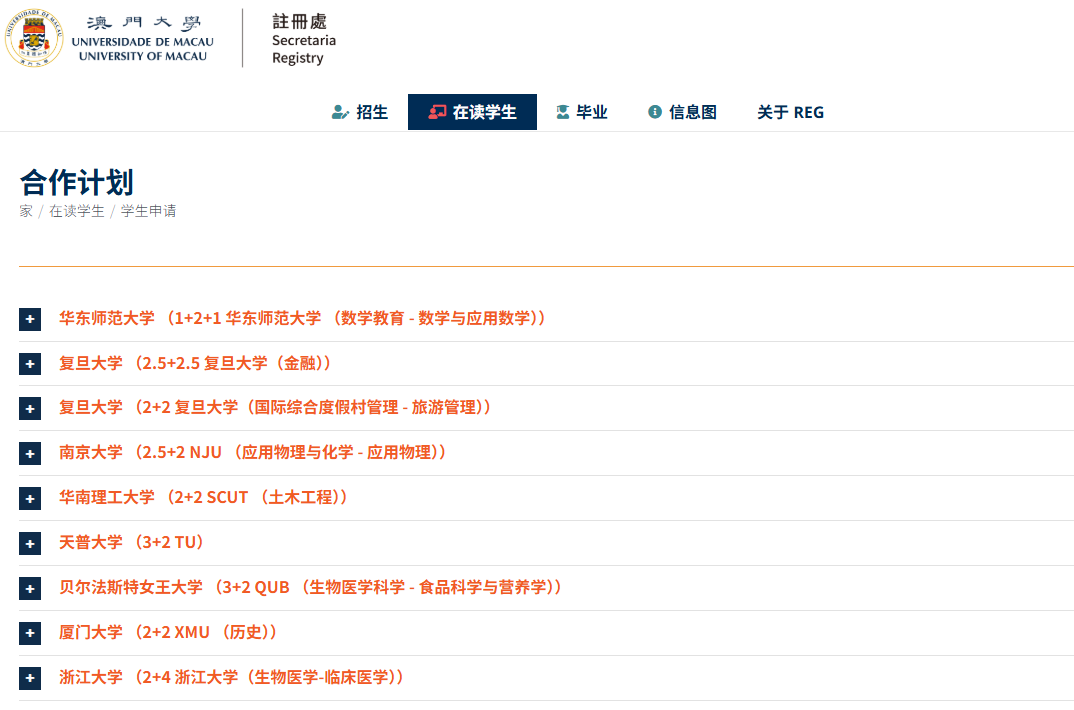Viewport: 1074px width, 710px height.
Task: Open the 毕业 menu item
Action: (582, 112)
